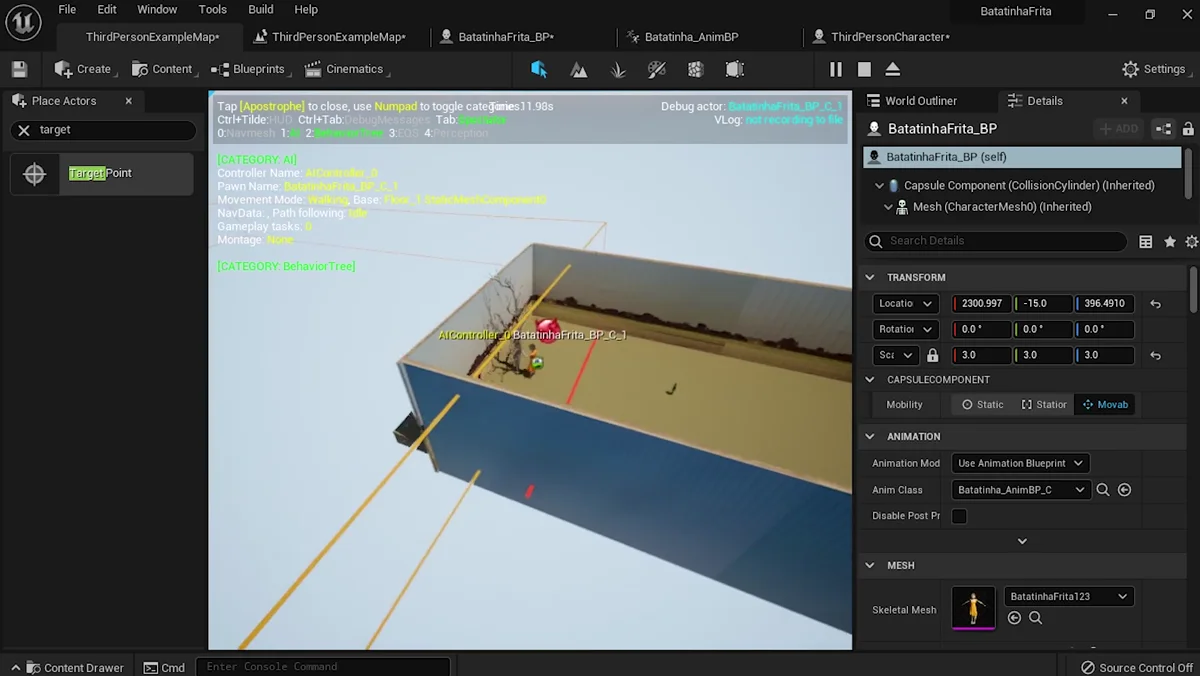Open the File menu

pos(67,10)
